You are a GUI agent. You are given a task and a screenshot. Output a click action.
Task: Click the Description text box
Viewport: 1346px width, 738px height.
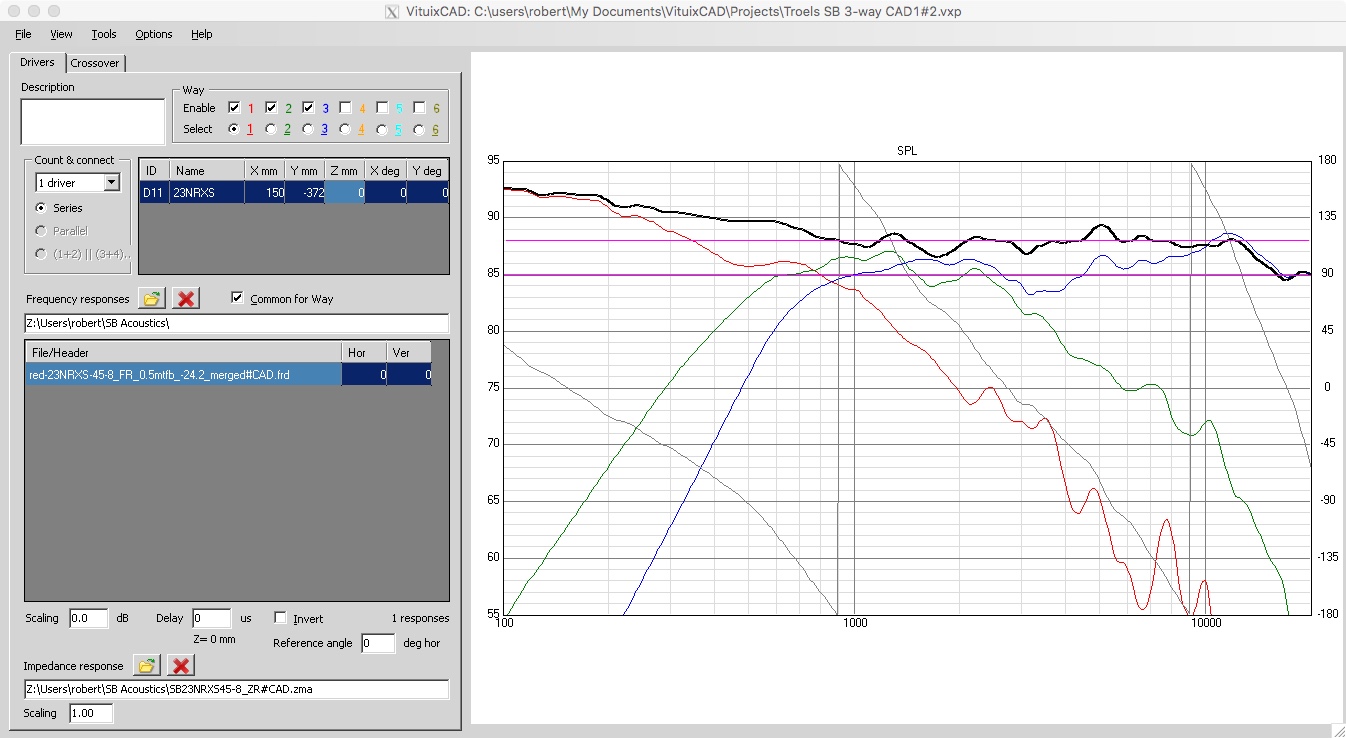[x=93, y=121]
